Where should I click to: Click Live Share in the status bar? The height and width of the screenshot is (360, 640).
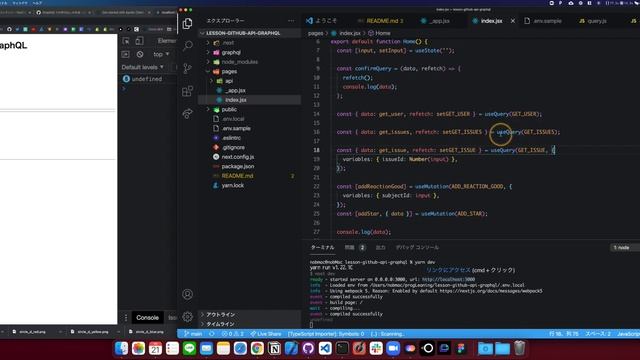[x=266, y=334]
